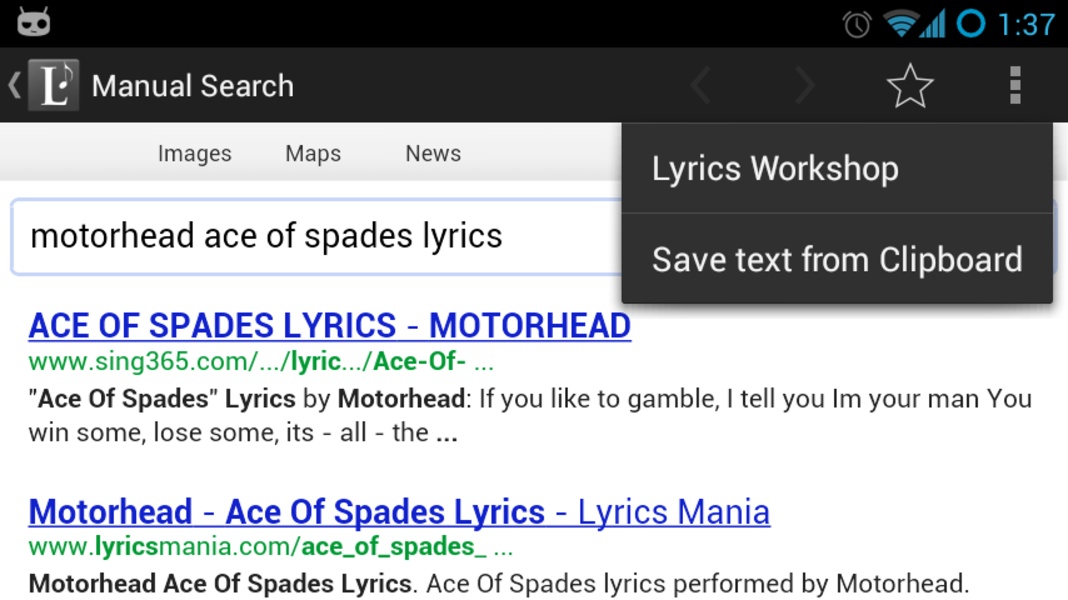
Task: Open ACE OF SPADES LYRICS - MOTORHEAD link
Action: pyautogui.click(x=330, y=325)
